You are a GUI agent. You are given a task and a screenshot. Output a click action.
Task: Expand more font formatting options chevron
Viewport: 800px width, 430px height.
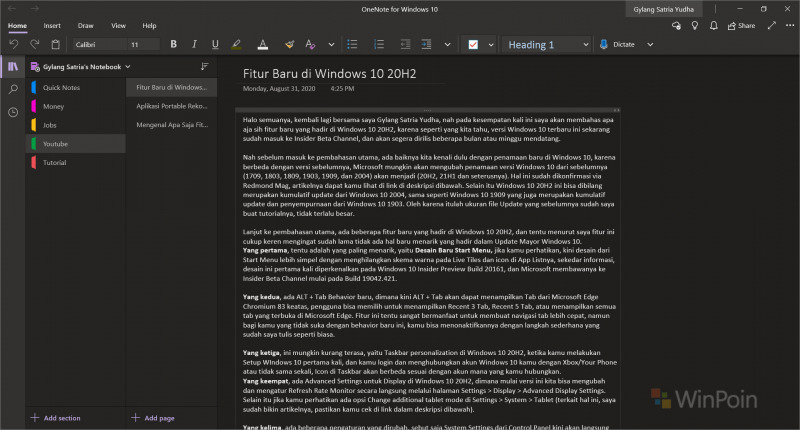pyautogui.click(x=331, y=44)
